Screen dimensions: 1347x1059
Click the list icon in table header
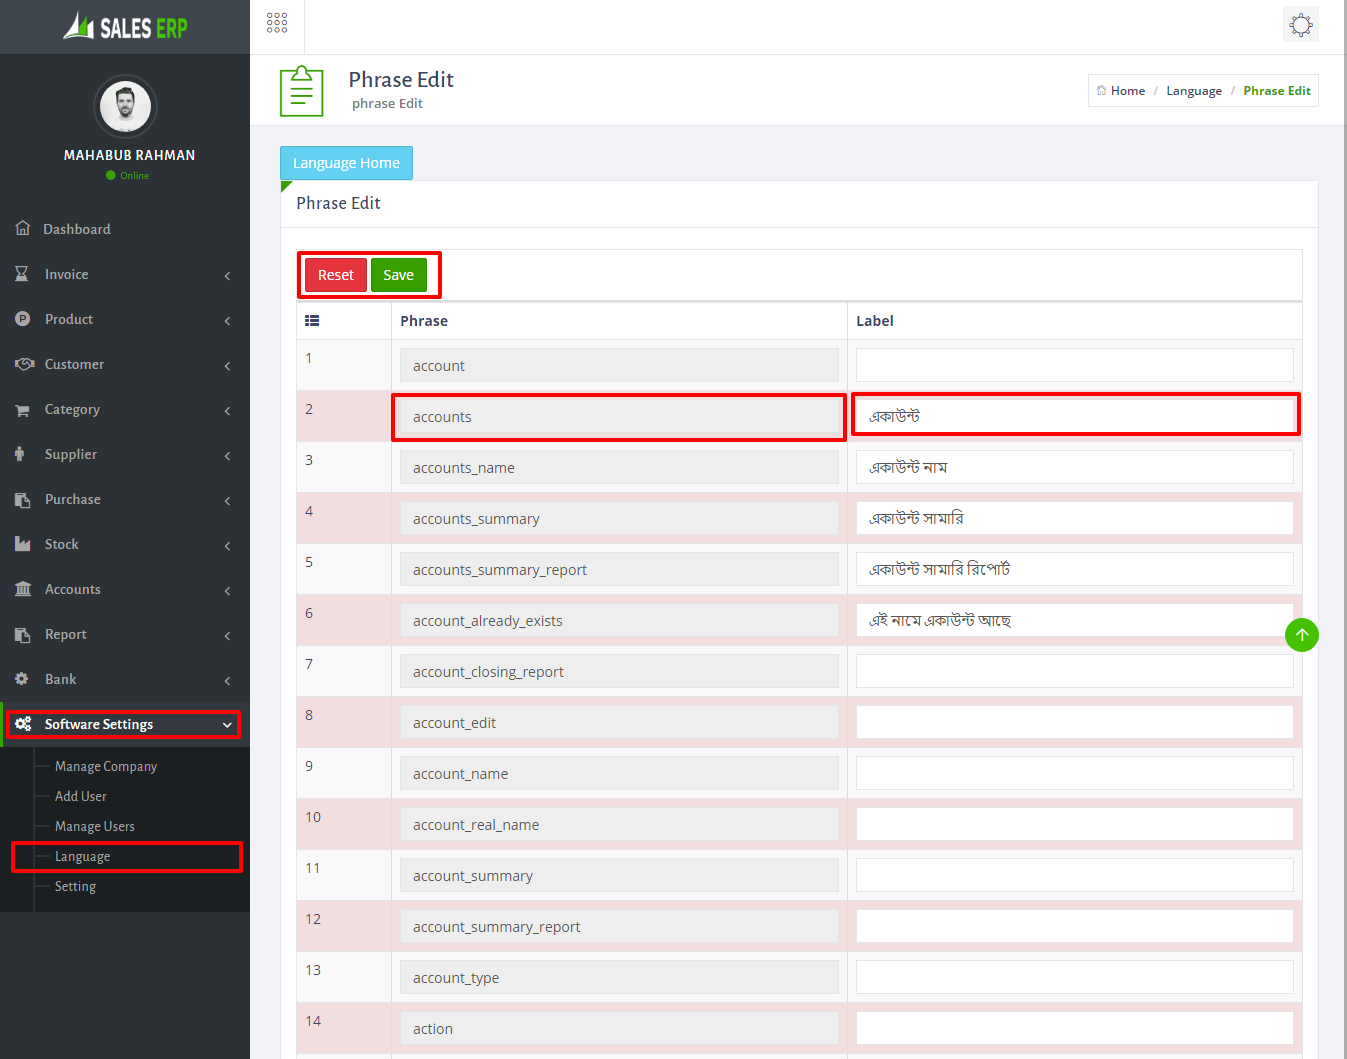tap(312, 321)
